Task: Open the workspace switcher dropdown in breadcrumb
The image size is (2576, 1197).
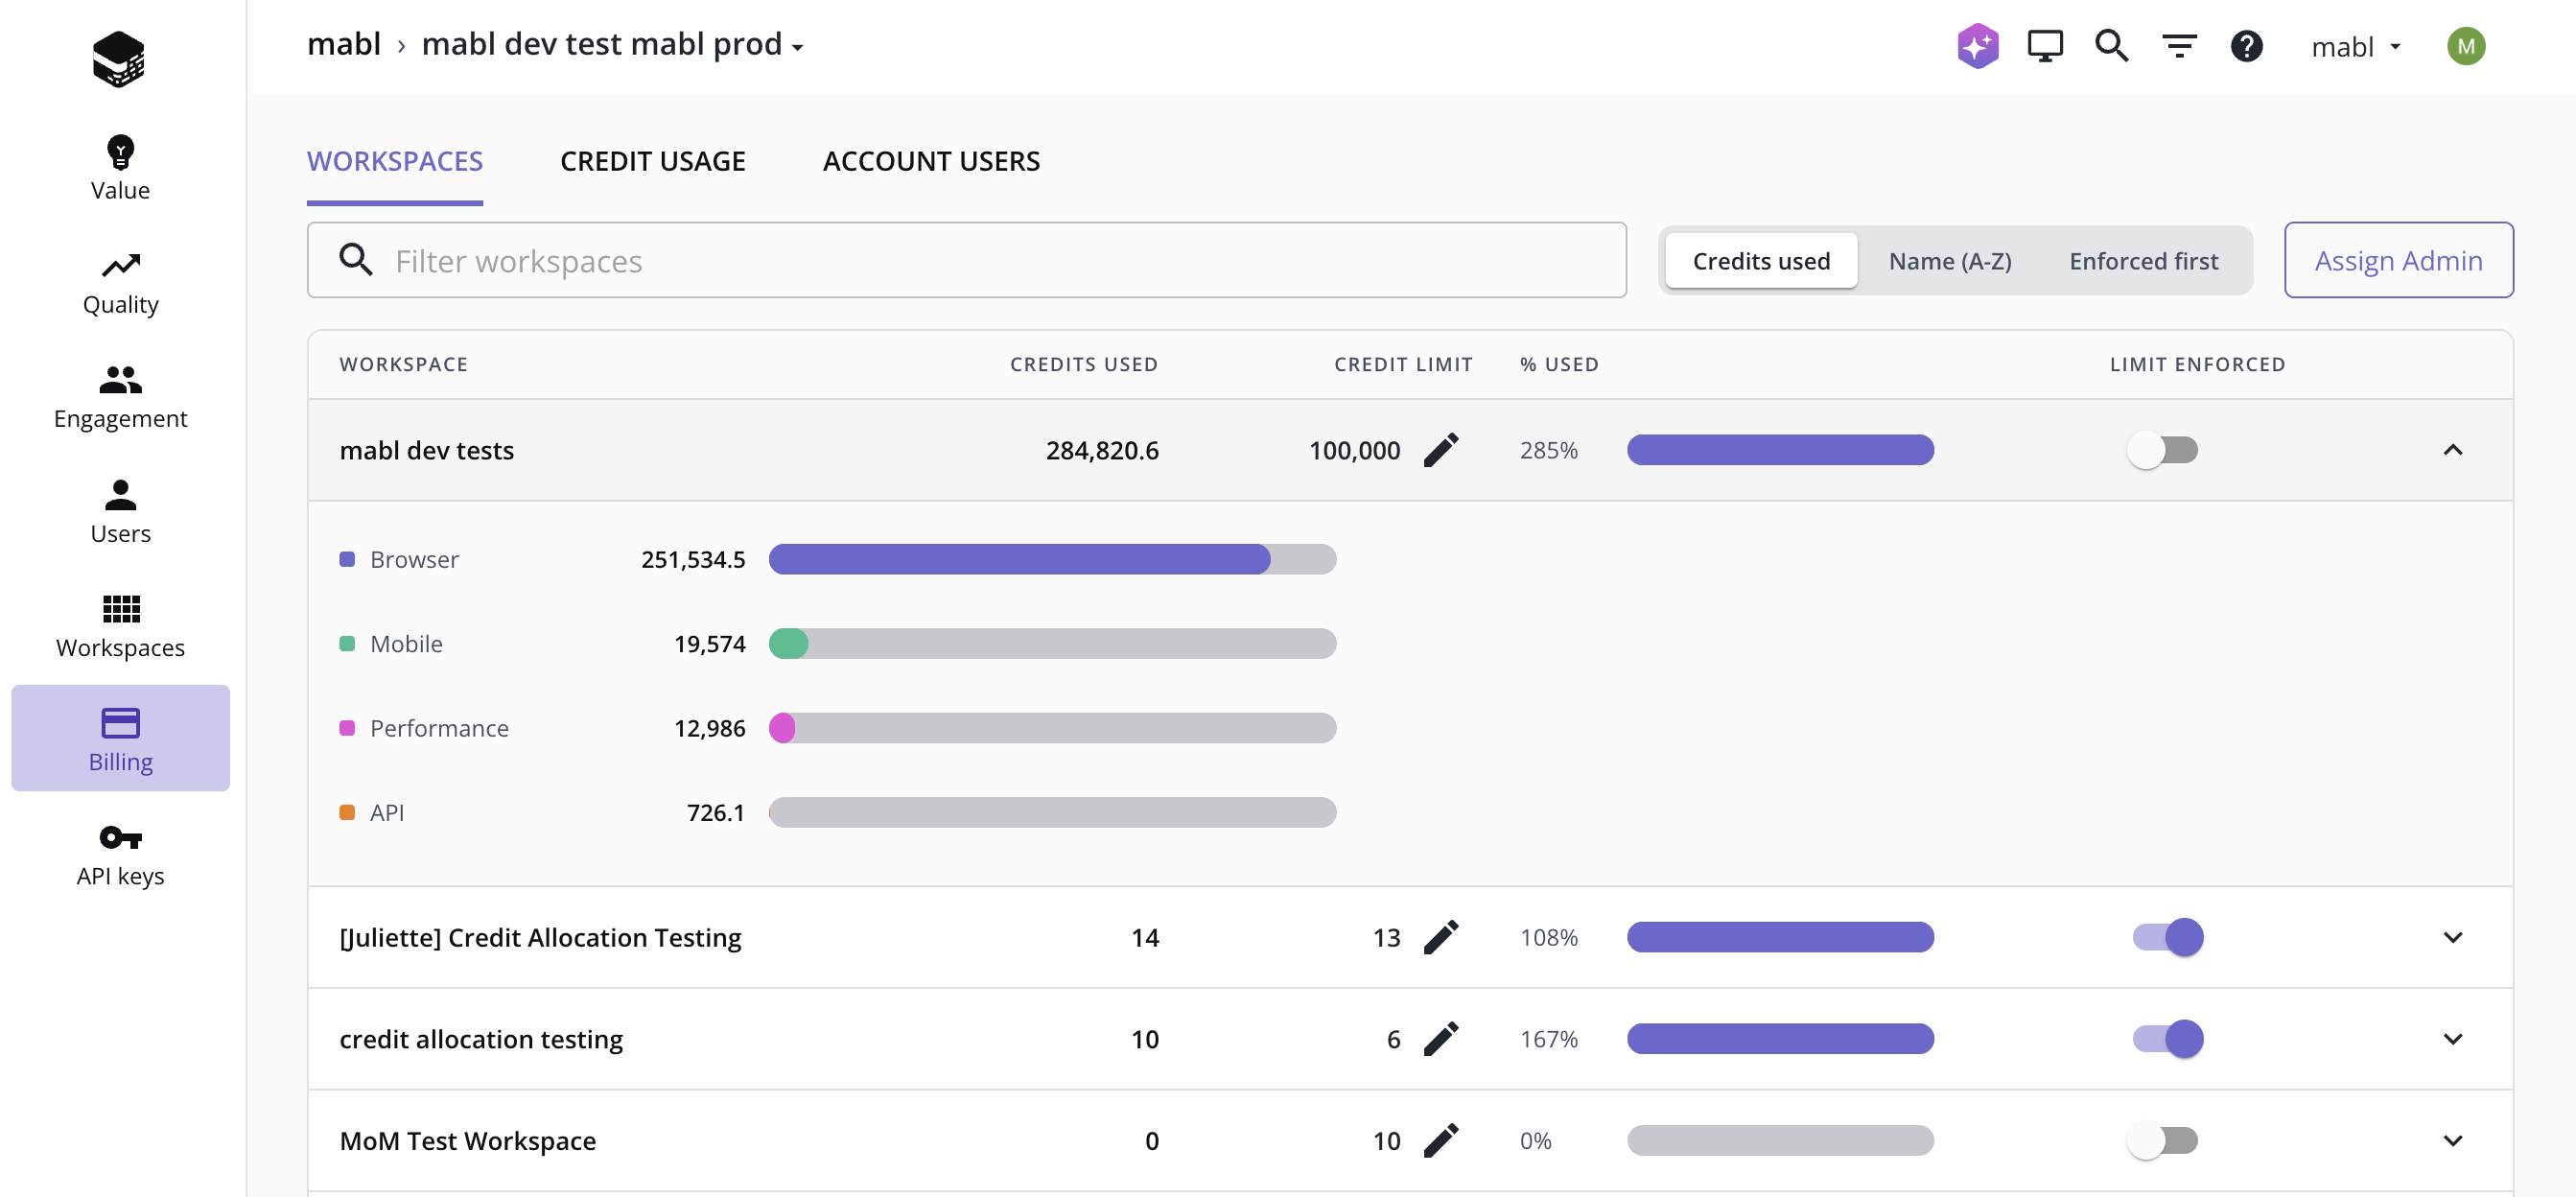Action: [613, 45]
